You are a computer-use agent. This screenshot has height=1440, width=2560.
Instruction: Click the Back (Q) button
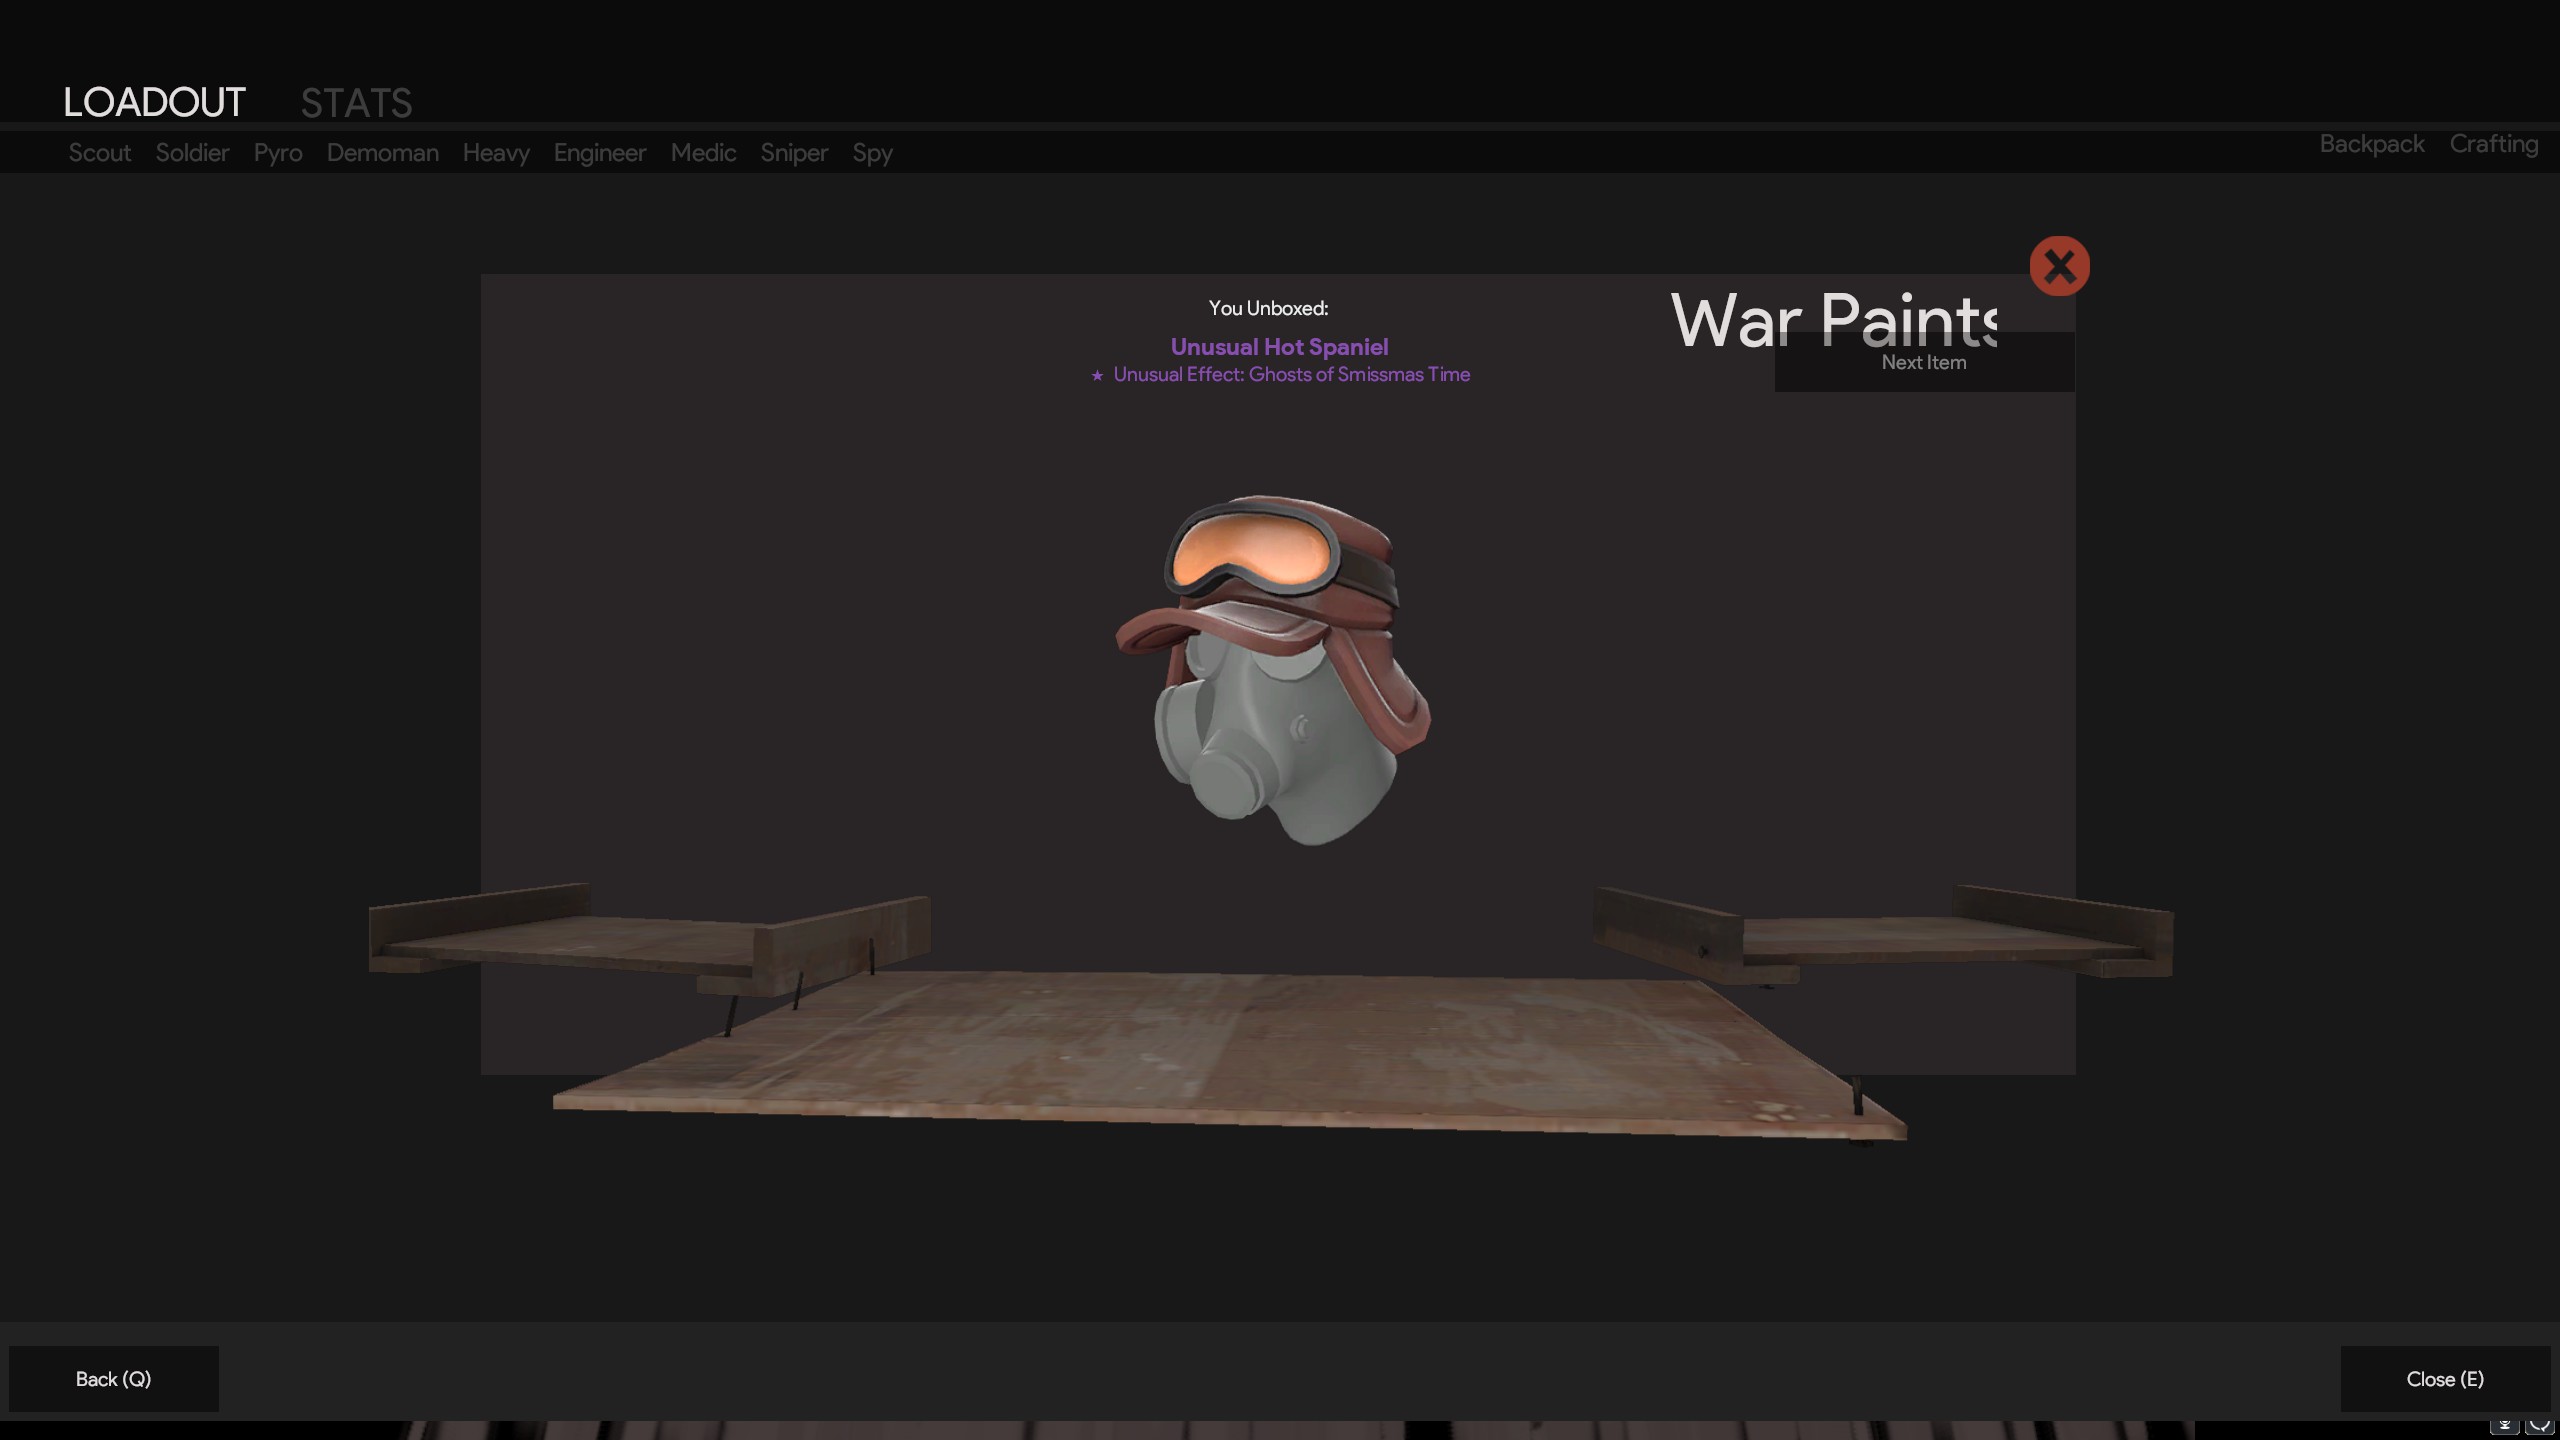coord(114,1379)
